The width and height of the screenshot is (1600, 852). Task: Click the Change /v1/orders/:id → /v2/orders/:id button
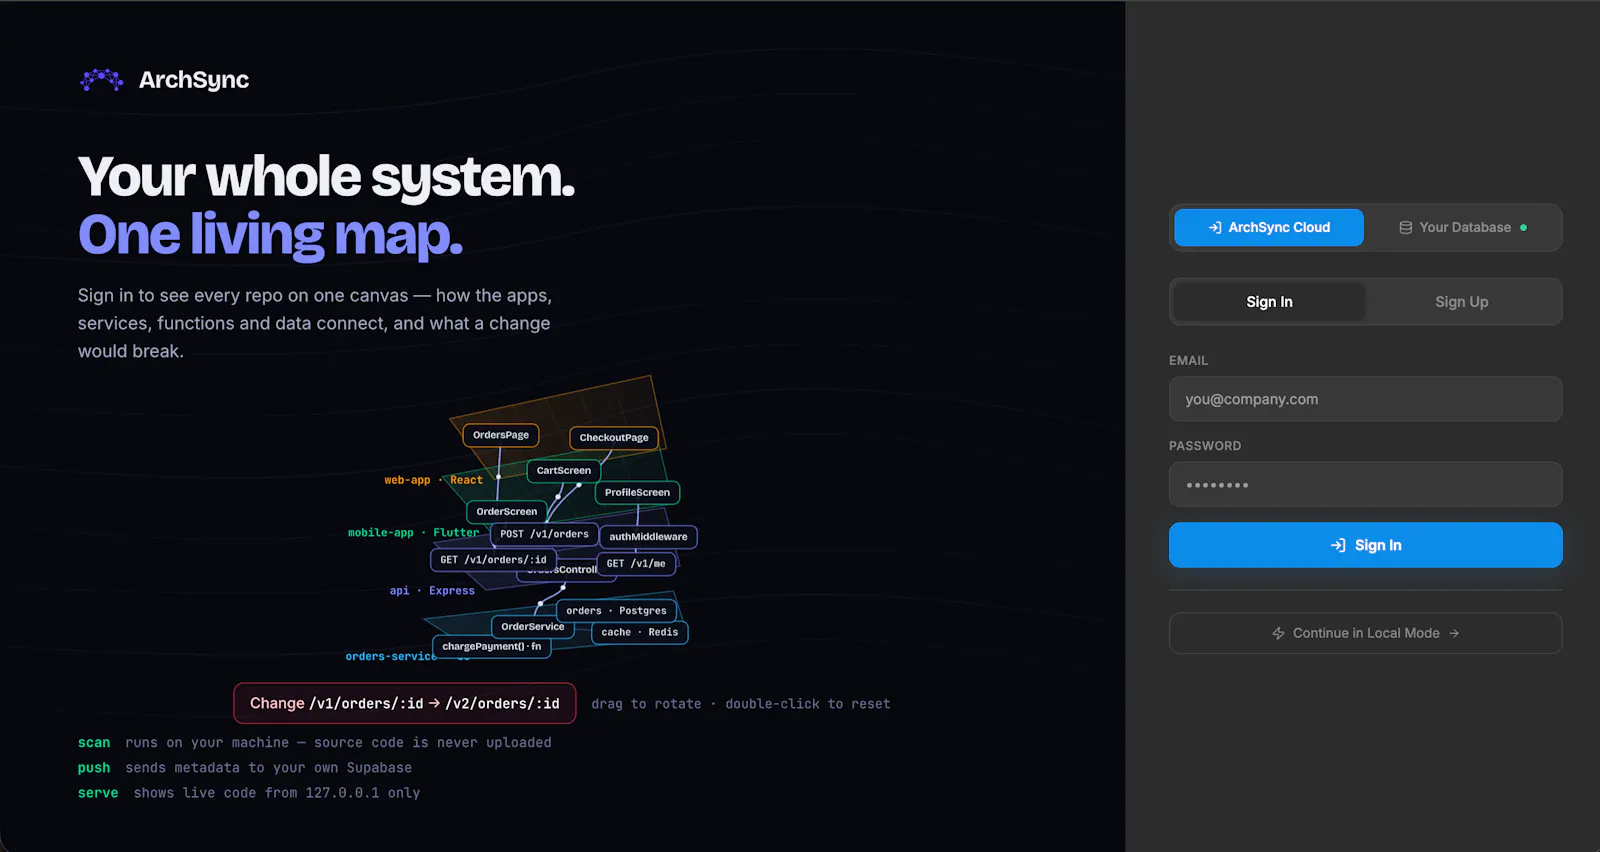pyautogui.click(x=405, y=703)
